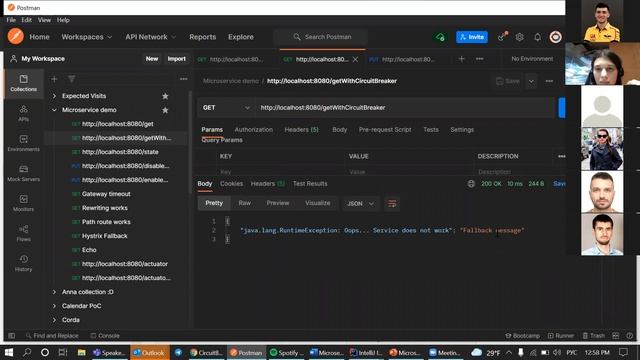Viewport: 640px width, 360px height.
Task: Open the tab bar three-dot options
Action: (480, 59)
